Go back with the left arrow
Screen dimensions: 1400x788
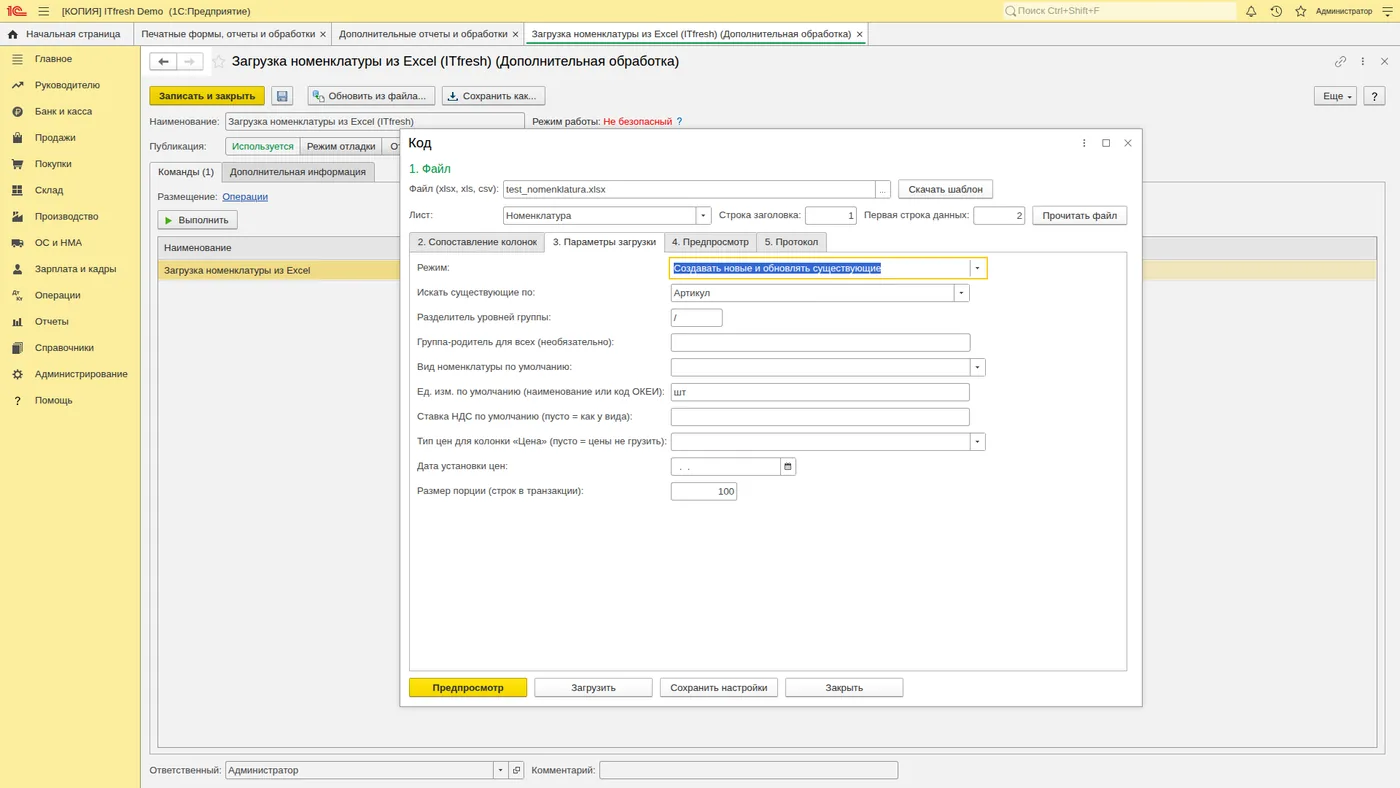(164, 61)
